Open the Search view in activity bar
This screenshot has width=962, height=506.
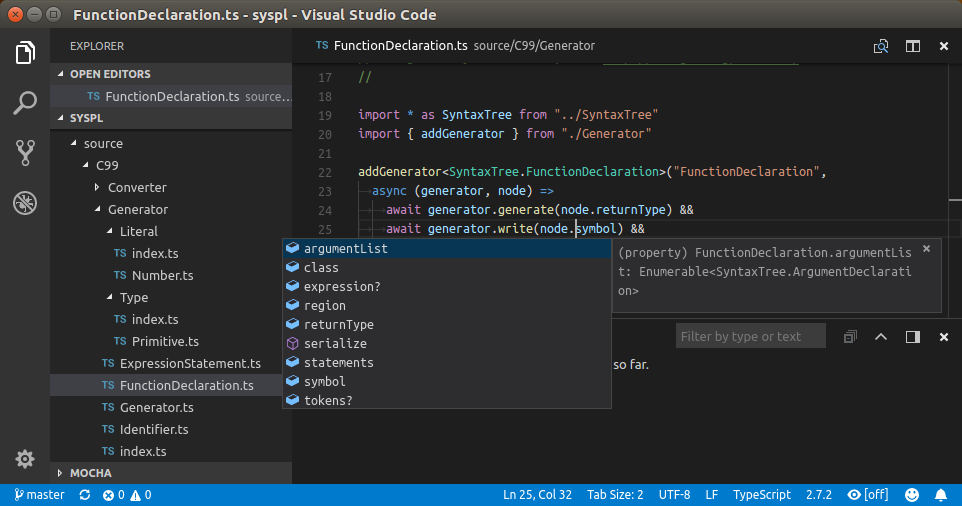pyautogui.click(x=25, y=102)
